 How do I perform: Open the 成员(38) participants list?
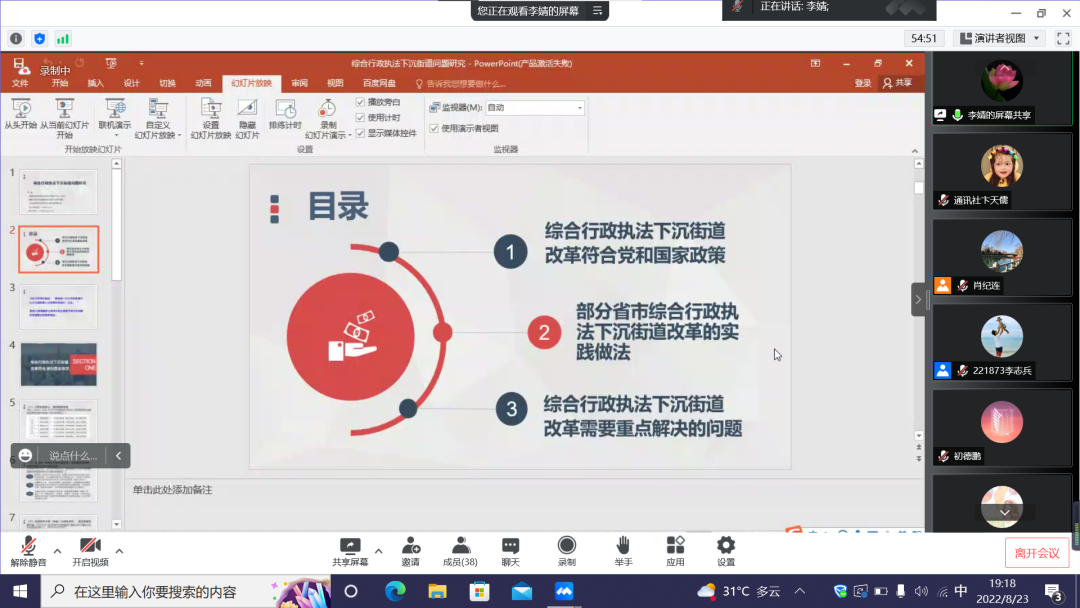click(x=460, y=546)
